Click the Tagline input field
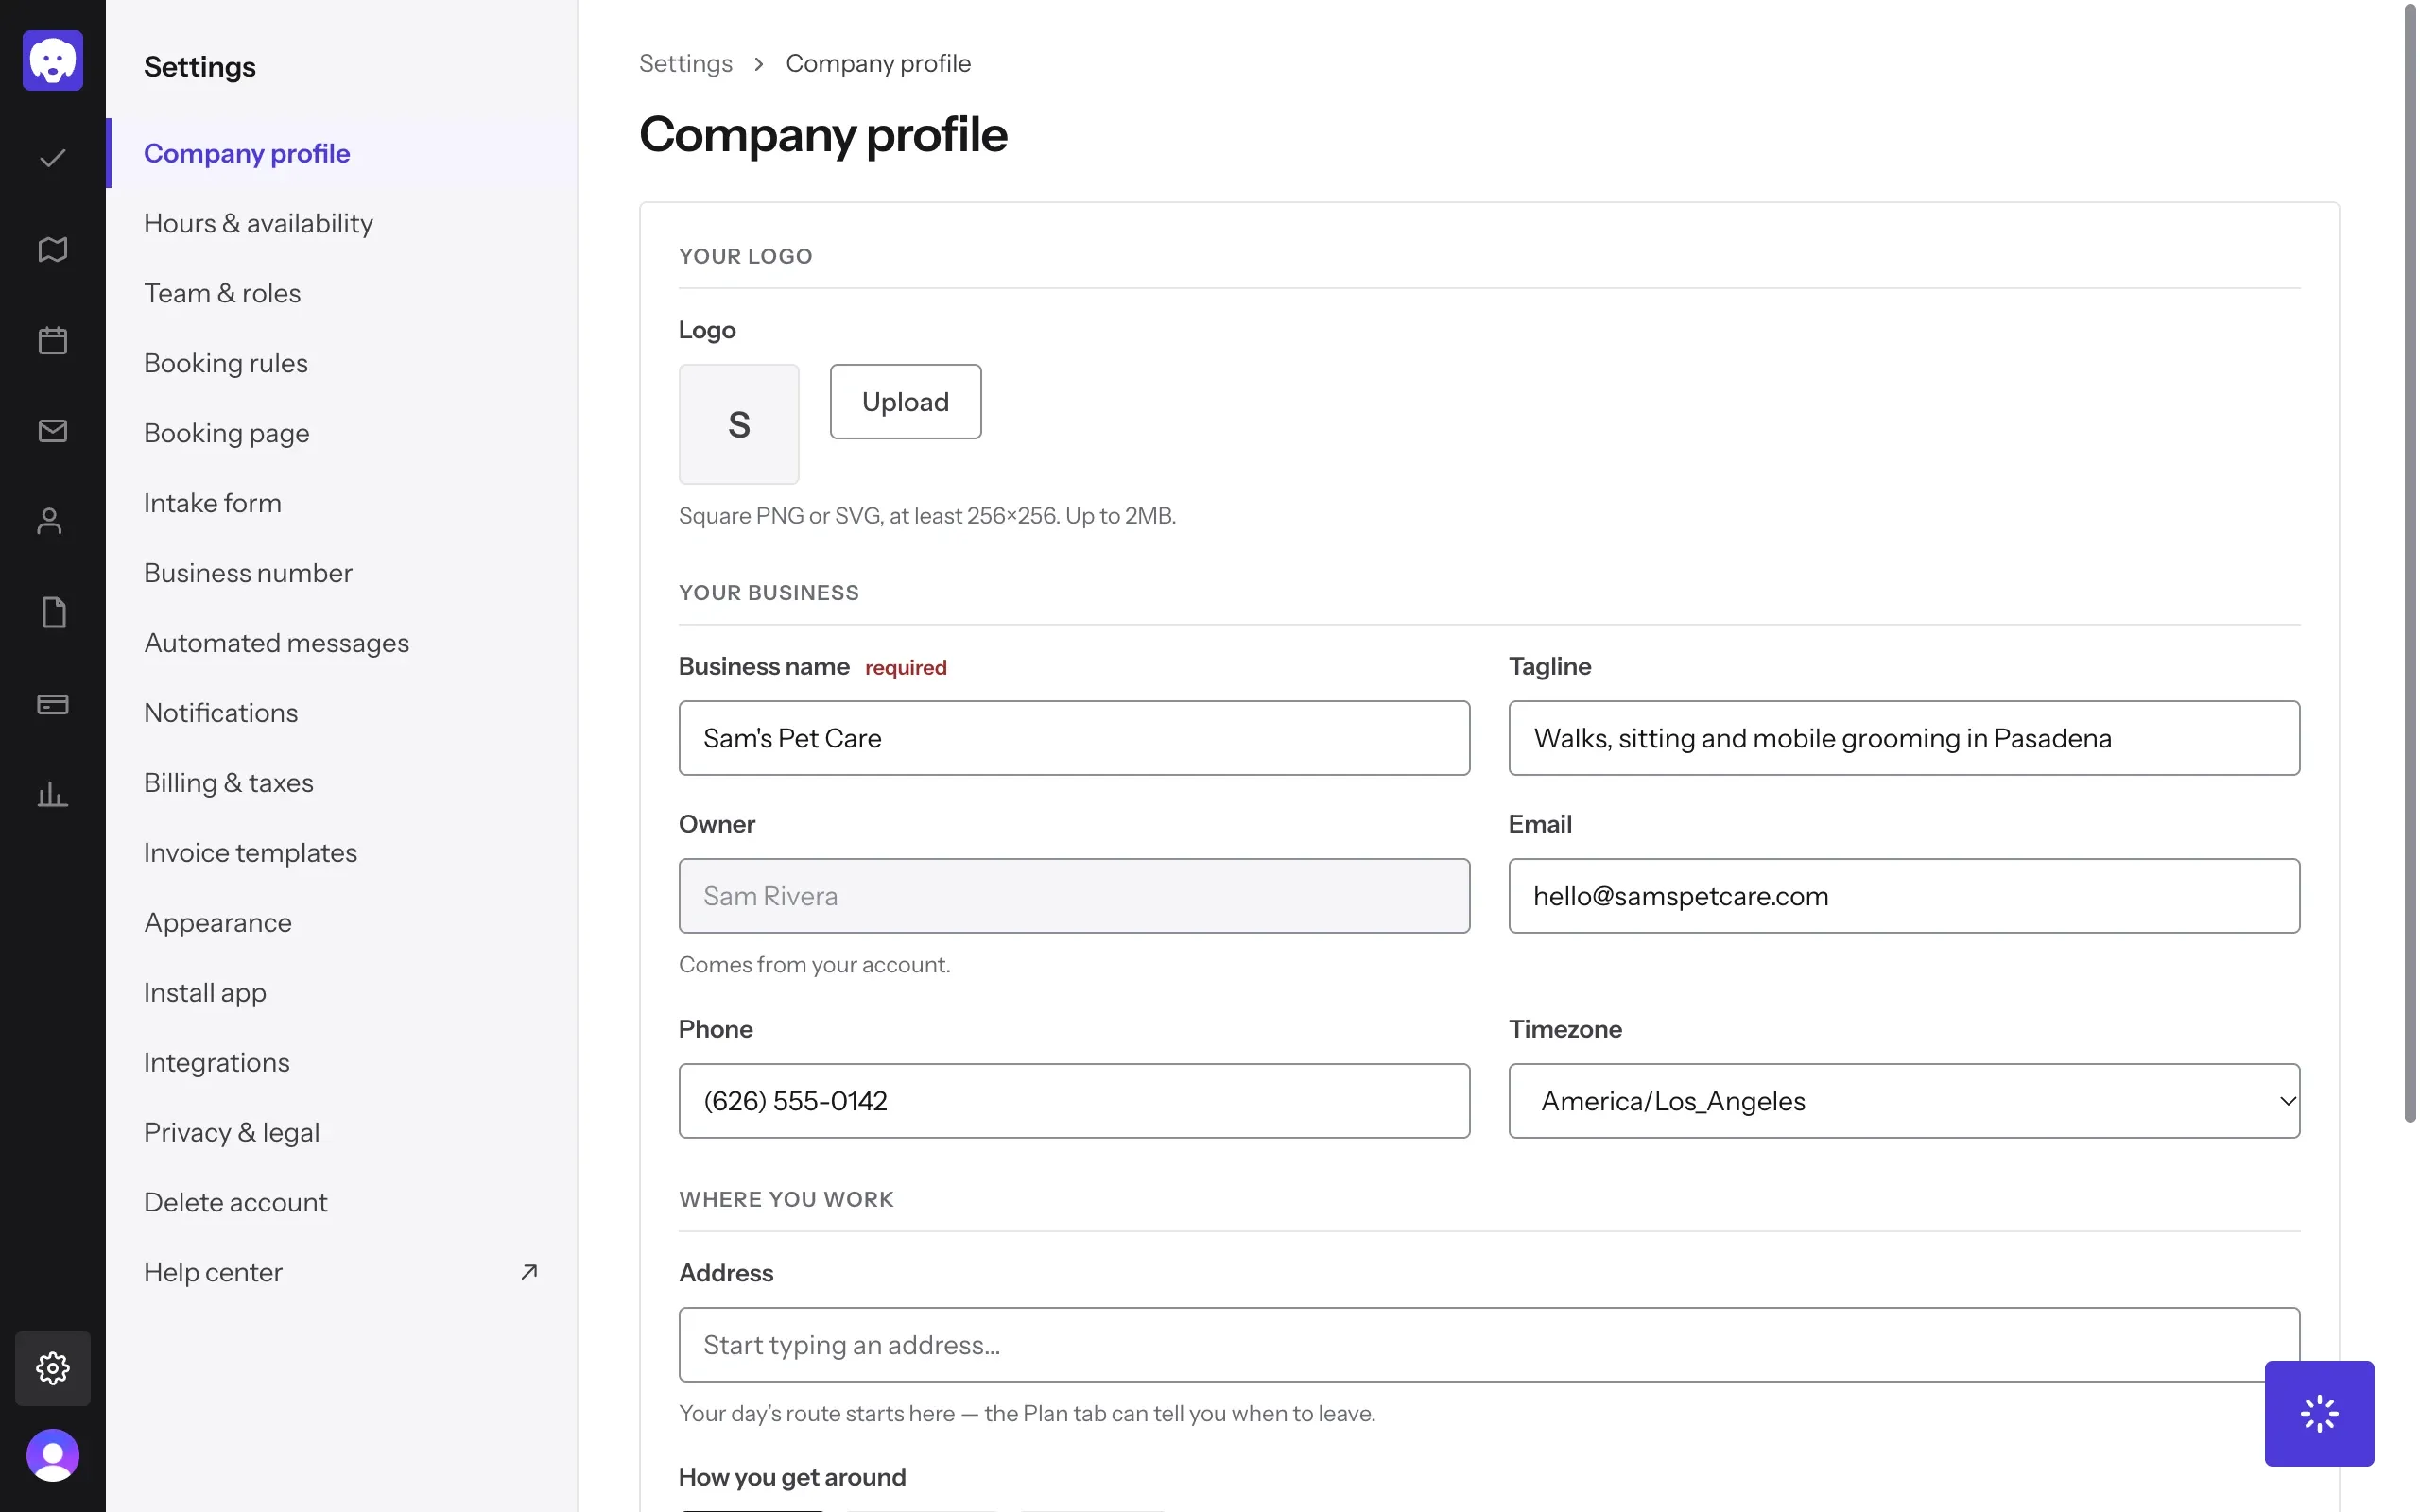Image resolution: width=2420 pixels, height=1512 pixels. pyautogui.click(x=1904, y=738)
